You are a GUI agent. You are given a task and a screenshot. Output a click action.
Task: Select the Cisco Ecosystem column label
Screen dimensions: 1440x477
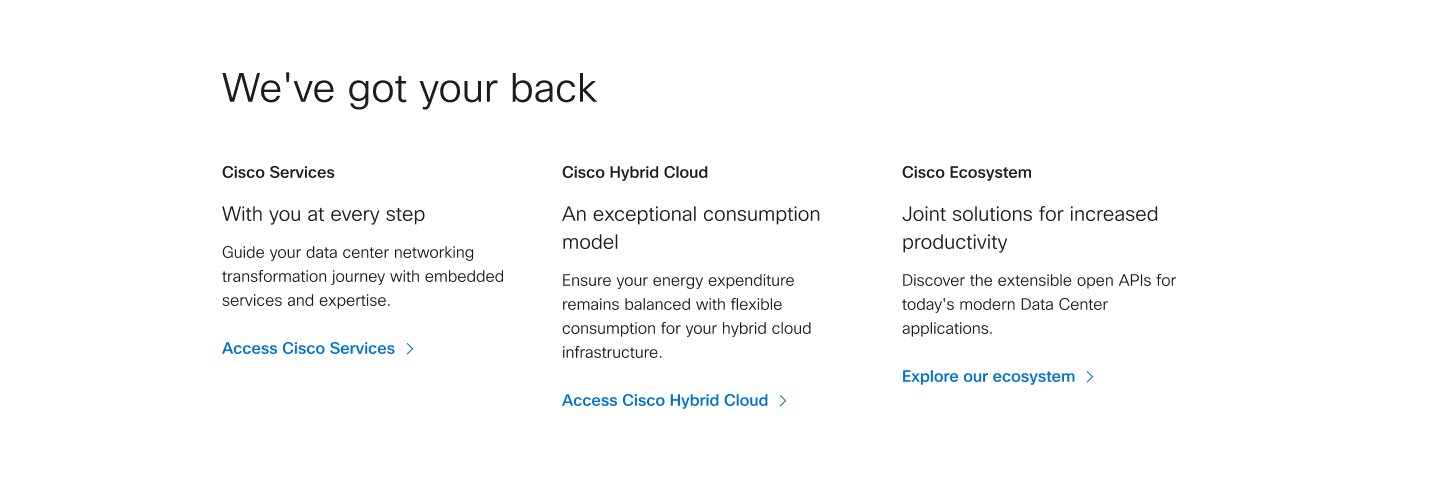967,173
